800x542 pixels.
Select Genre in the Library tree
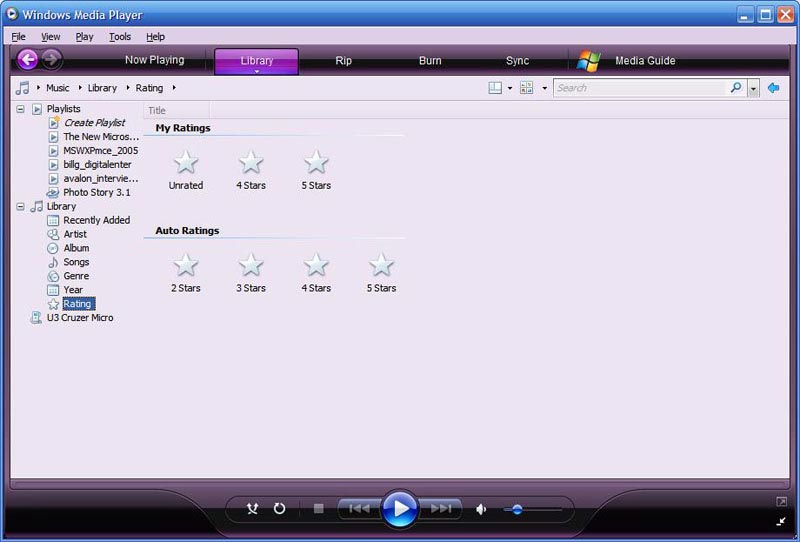pyautogui.click(x=76, y=276)
